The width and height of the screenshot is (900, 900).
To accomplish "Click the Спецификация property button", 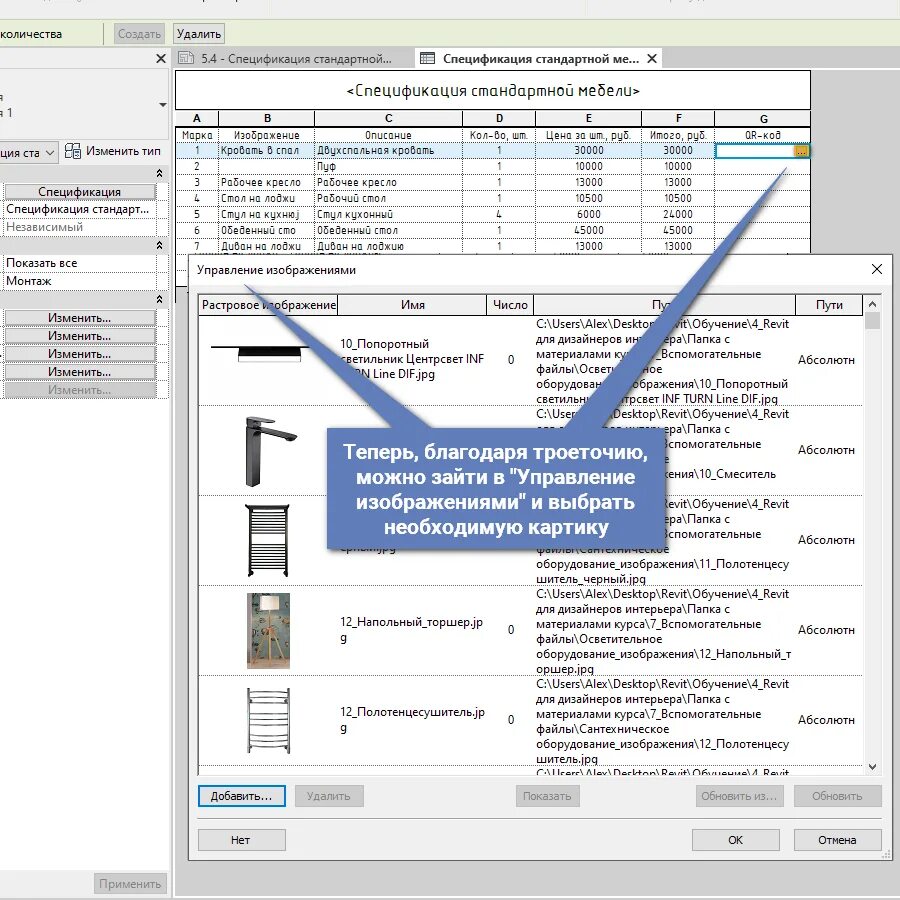I will (80, 192).
